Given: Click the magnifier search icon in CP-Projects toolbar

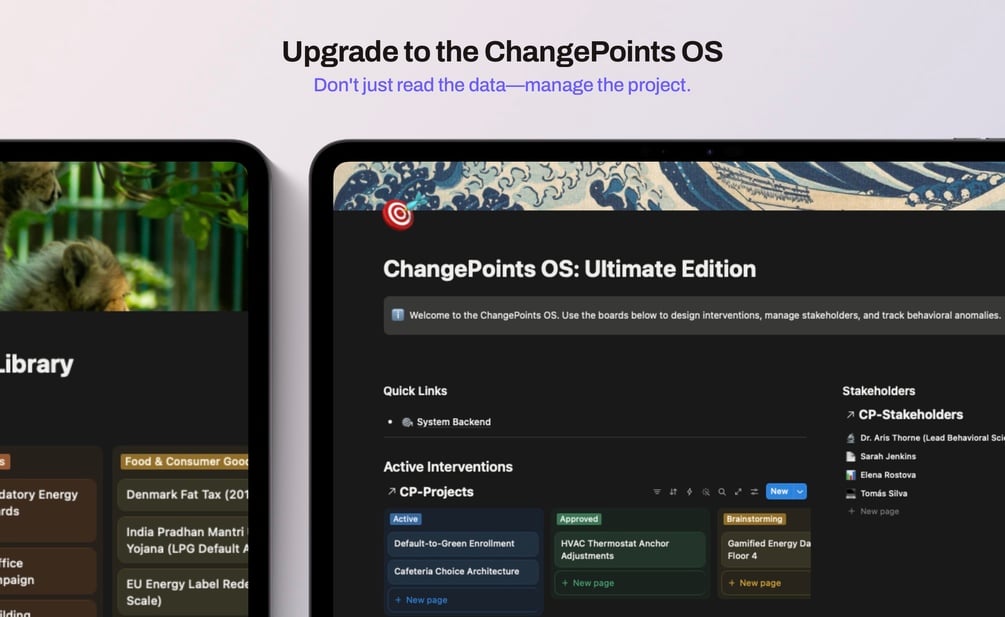Looking at the screenshot, I should (x=722, y=492).
